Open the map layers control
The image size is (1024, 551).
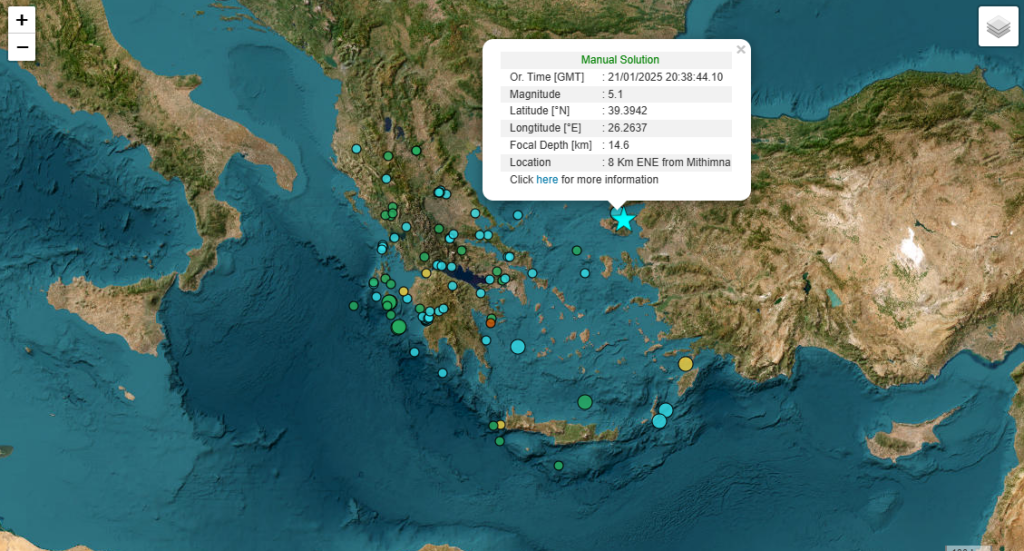[x=997, y=27]
